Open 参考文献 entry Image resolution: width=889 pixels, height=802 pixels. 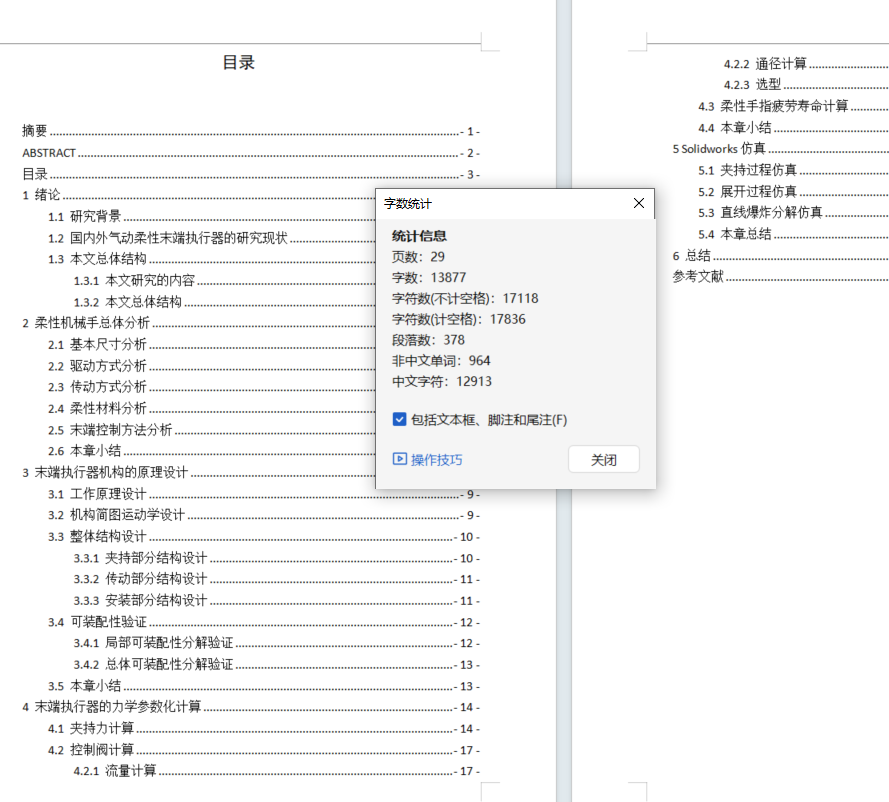[x=780, y=277]
